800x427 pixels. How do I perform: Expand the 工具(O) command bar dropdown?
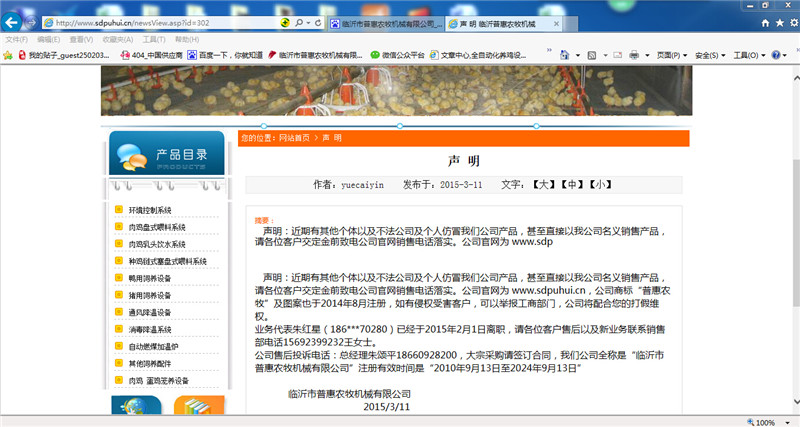pyautogui.click(x=749, y=55)
